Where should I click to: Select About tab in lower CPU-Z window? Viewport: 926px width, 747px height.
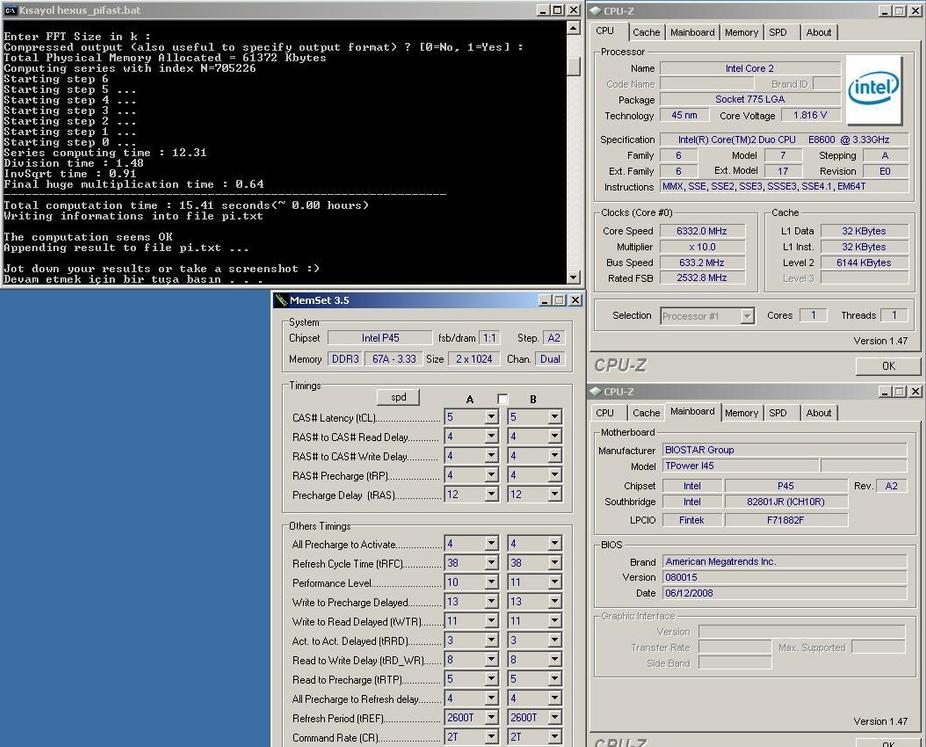pyautogui.click(x=819, y=413)
